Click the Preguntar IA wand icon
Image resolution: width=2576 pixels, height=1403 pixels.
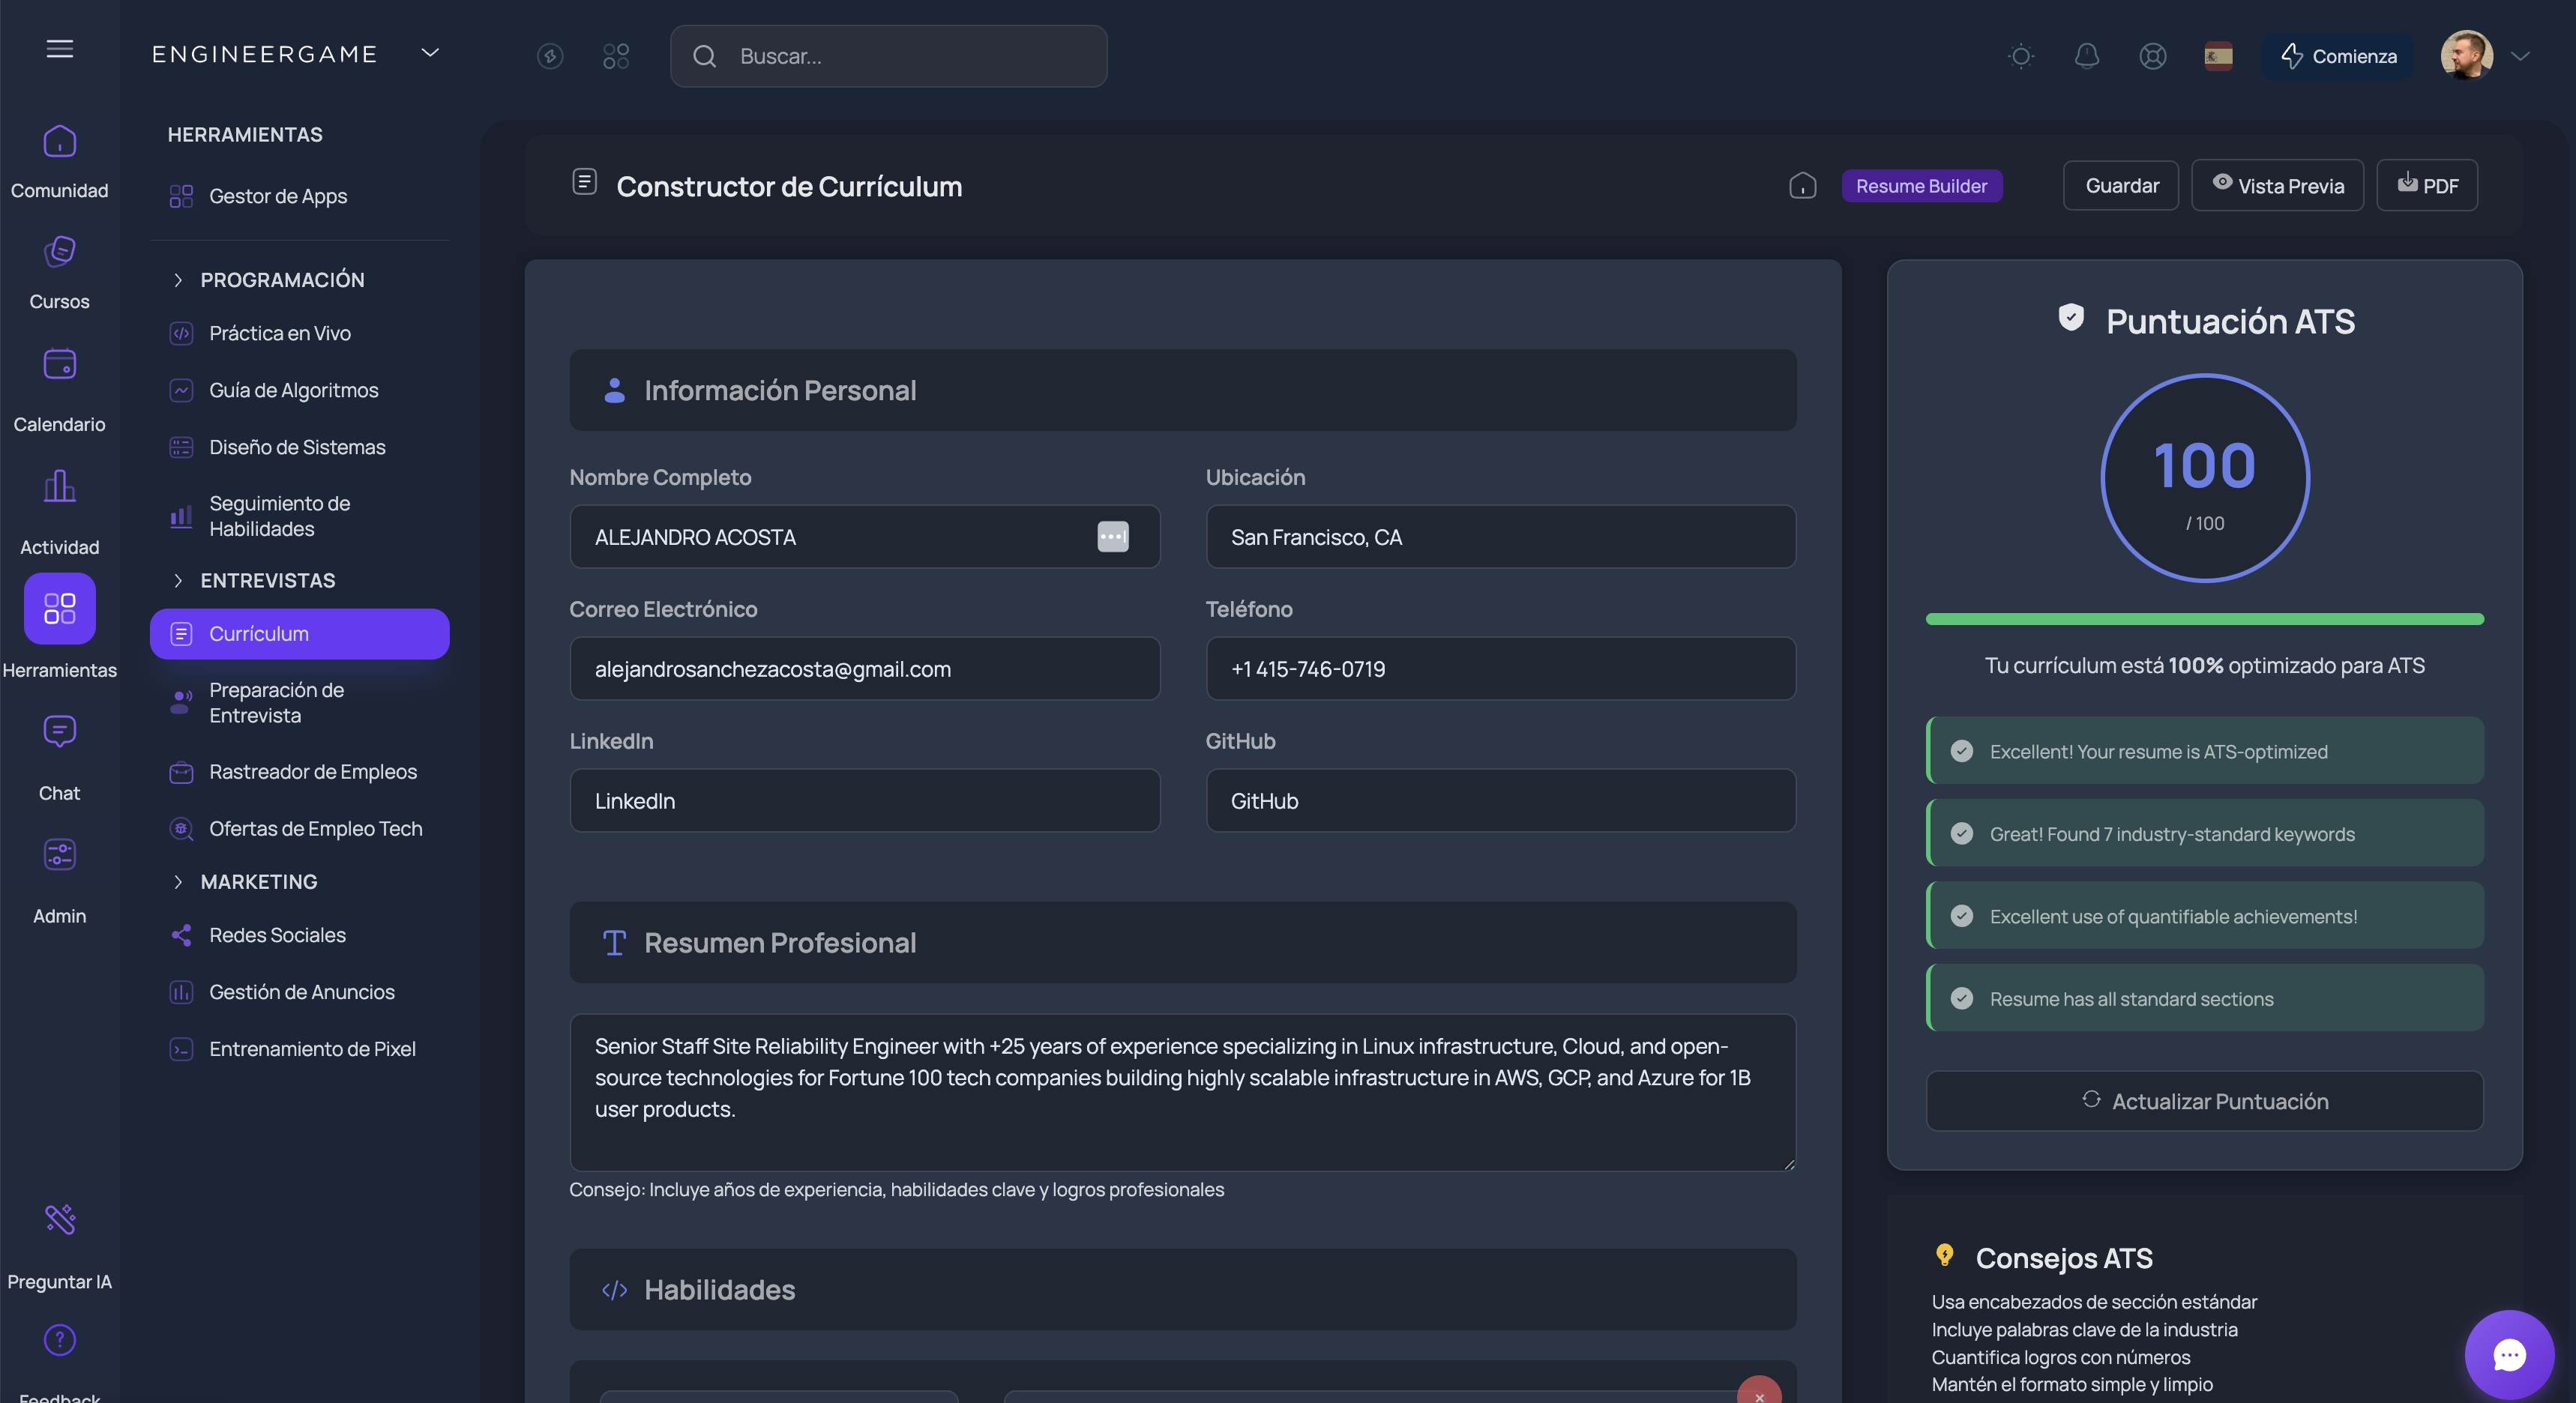[59, 1219]
